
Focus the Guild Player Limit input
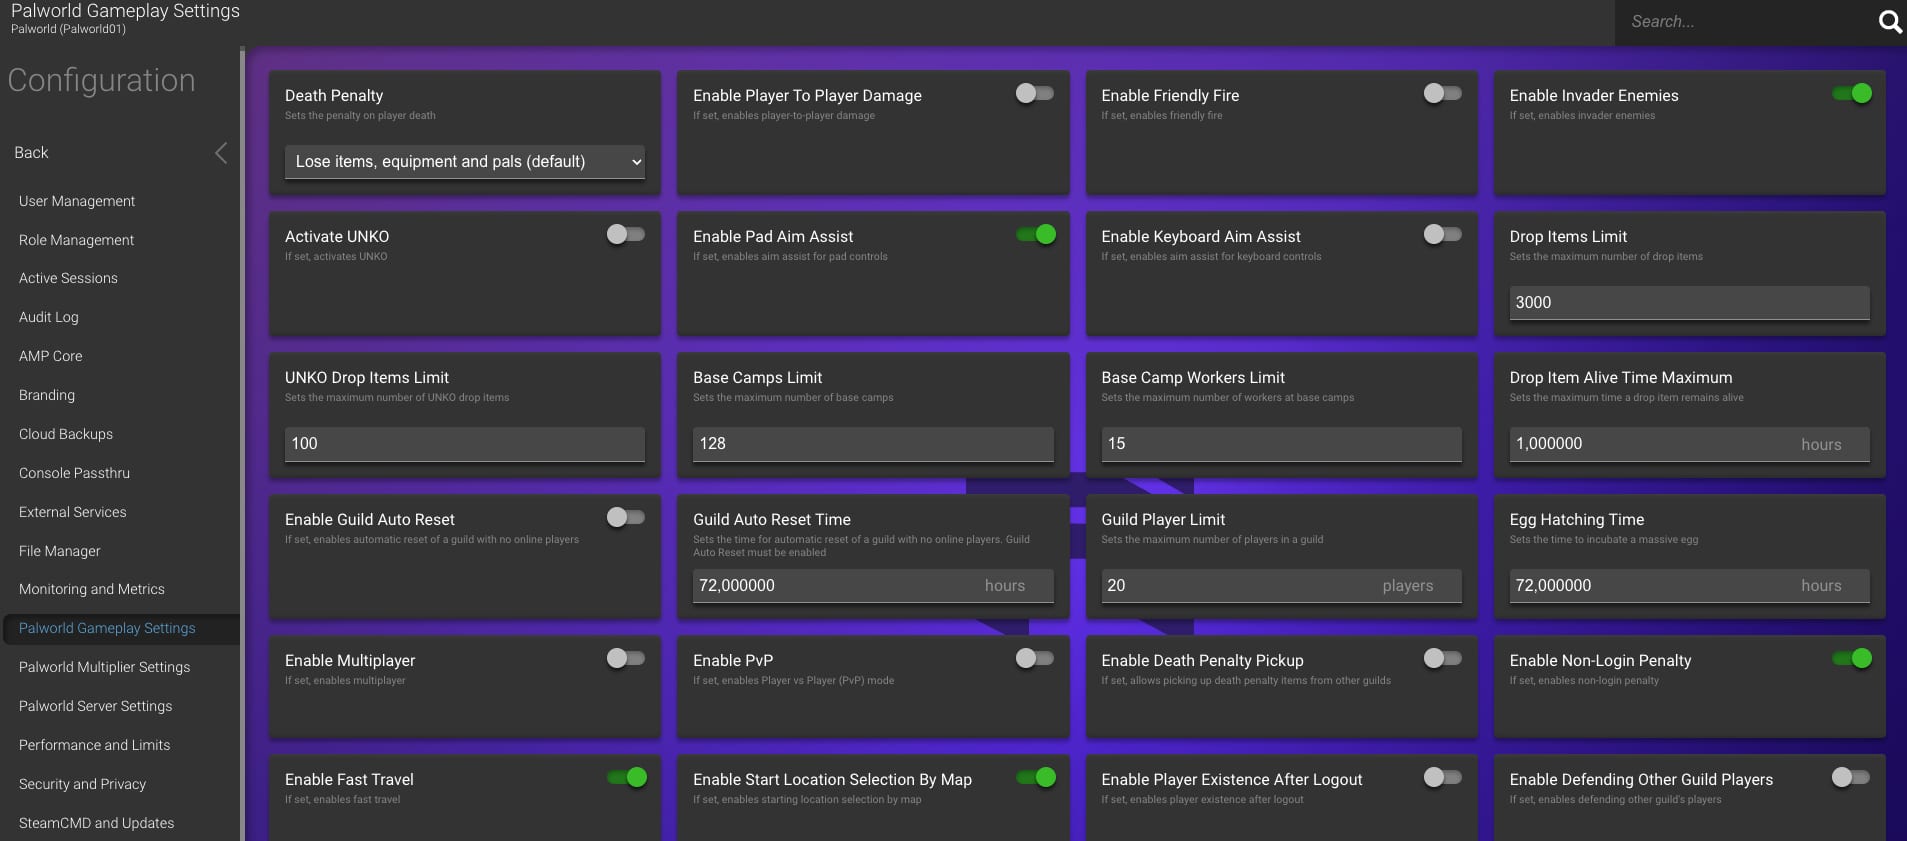coord(1240,586)
